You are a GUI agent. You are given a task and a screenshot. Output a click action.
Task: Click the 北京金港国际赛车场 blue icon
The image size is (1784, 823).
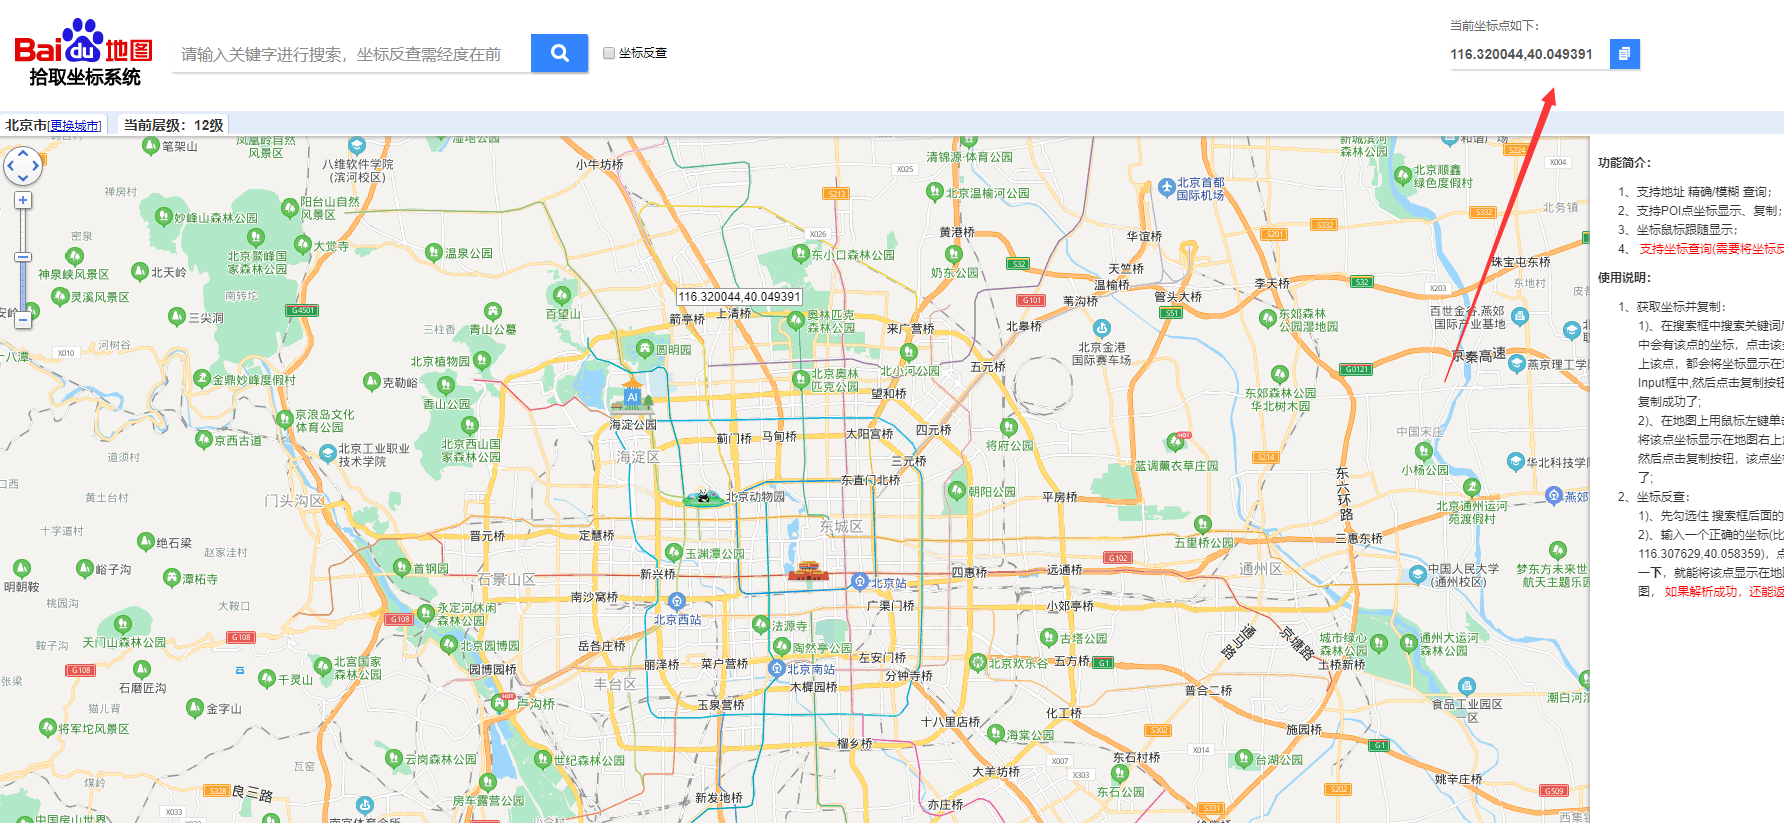[1101, 328]
